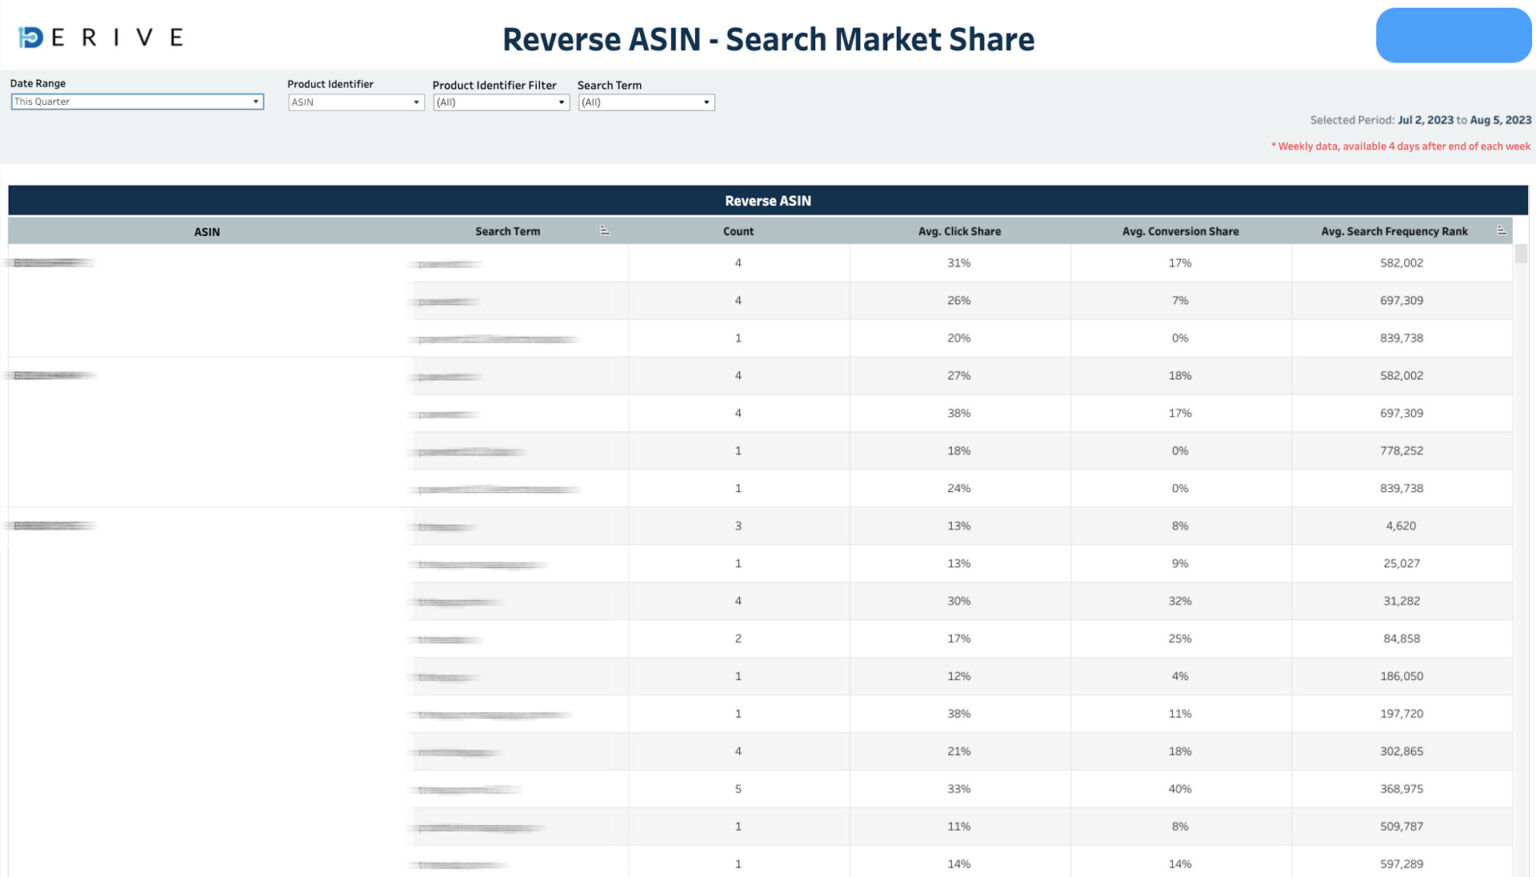This screenshot has height=877, width=1536.
Task: Click the frequency rank value 186,050
Action: click(x=1401, y=676)
